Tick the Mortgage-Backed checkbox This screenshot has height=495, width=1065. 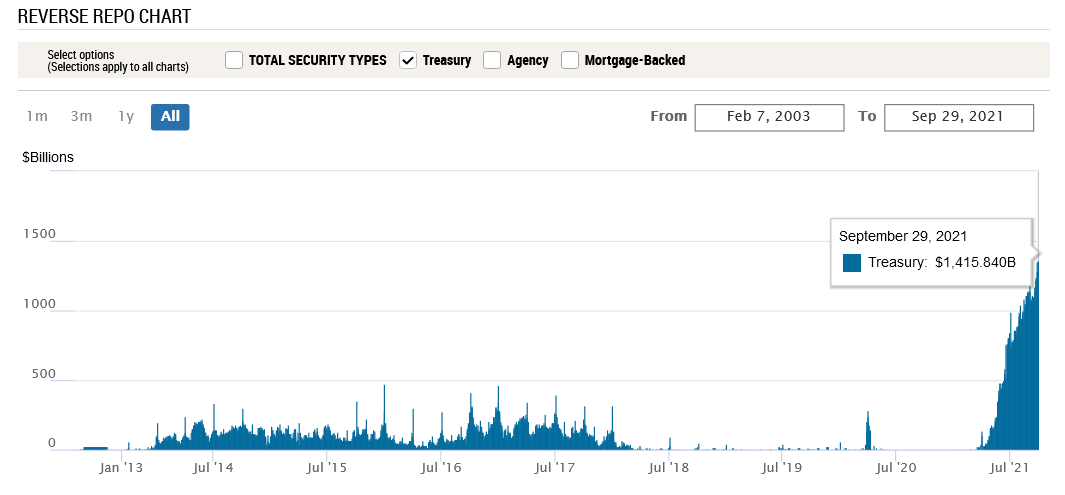570,60
